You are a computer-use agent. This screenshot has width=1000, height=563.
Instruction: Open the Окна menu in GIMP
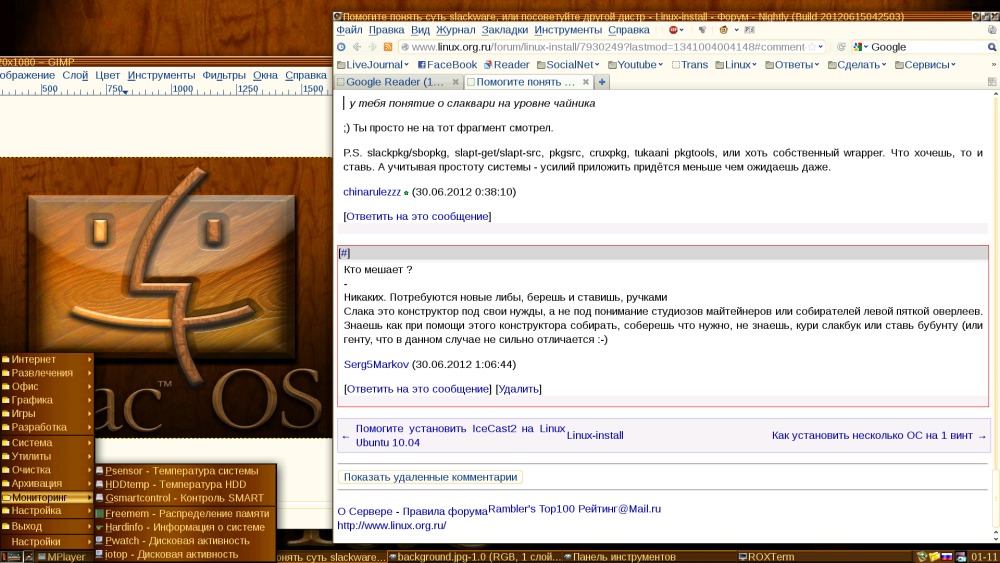pyautogui.click(x=265, y=75)
